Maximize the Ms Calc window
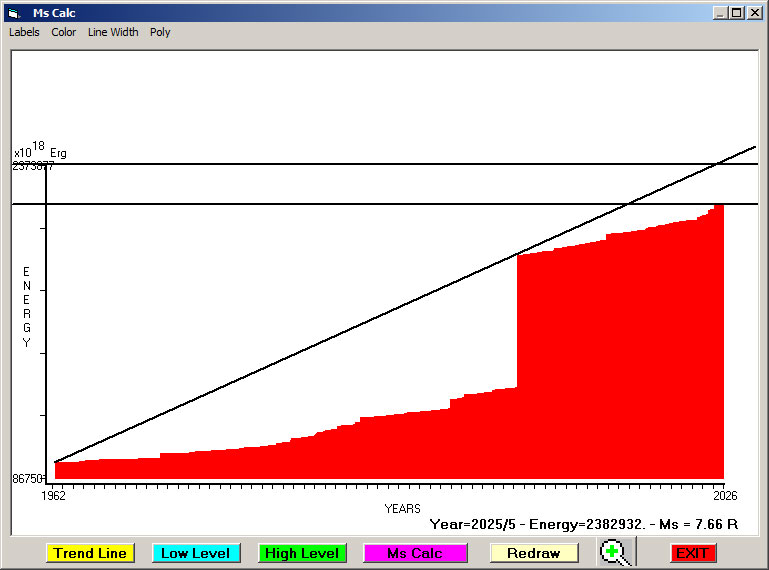Screen dimensions: 769x570 click(x=736, y=13)
